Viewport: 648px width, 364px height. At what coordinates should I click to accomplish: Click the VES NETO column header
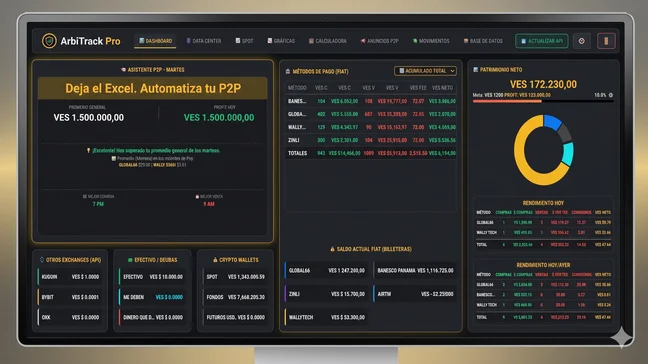[442, 88]
